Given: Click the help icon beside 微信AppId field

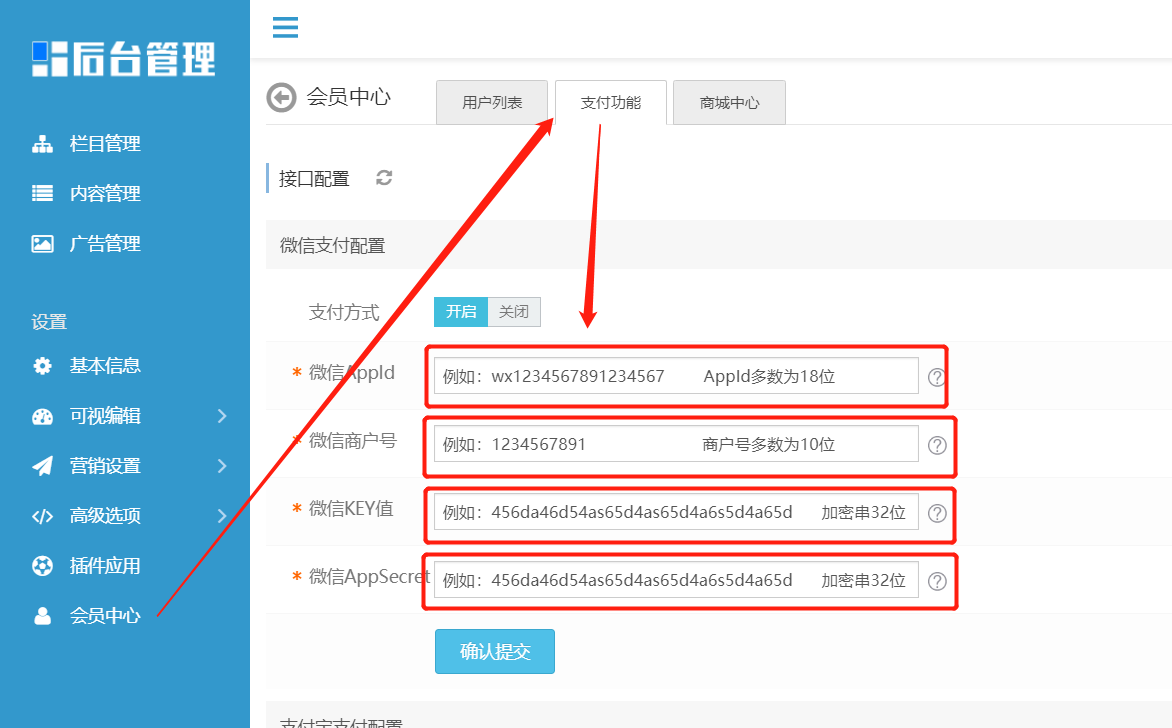Looking at the screenshot, I should click(x=937, y=376).
